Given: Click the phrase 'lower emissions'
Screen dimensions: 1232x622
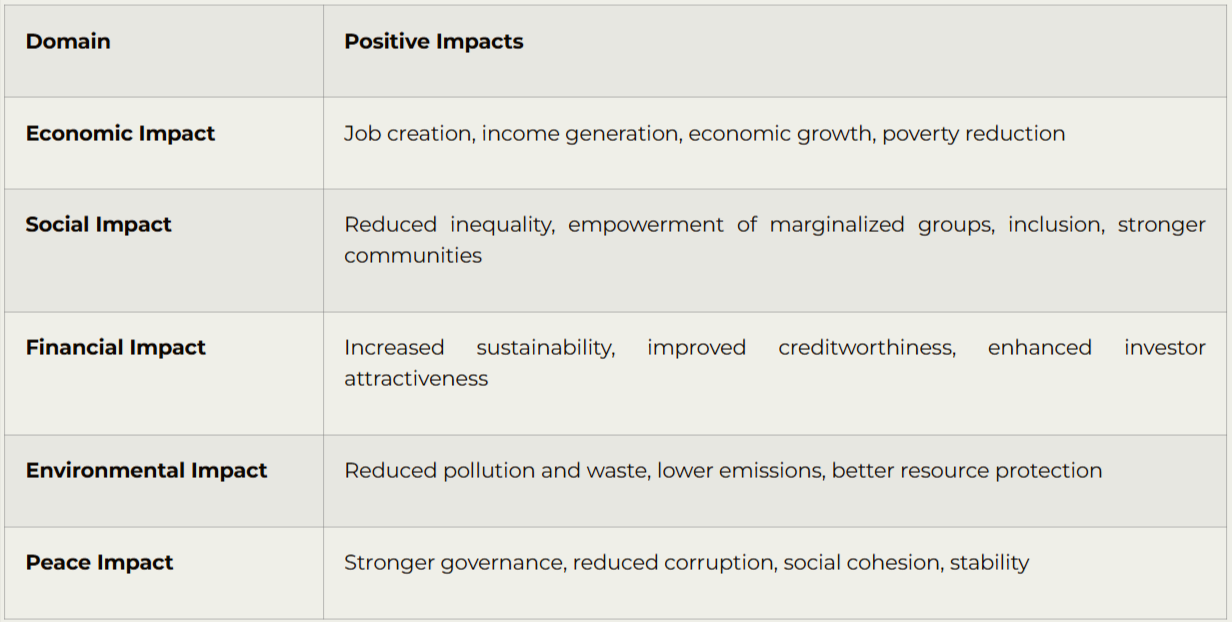Looking at the screenshot, I should [738, 470].
